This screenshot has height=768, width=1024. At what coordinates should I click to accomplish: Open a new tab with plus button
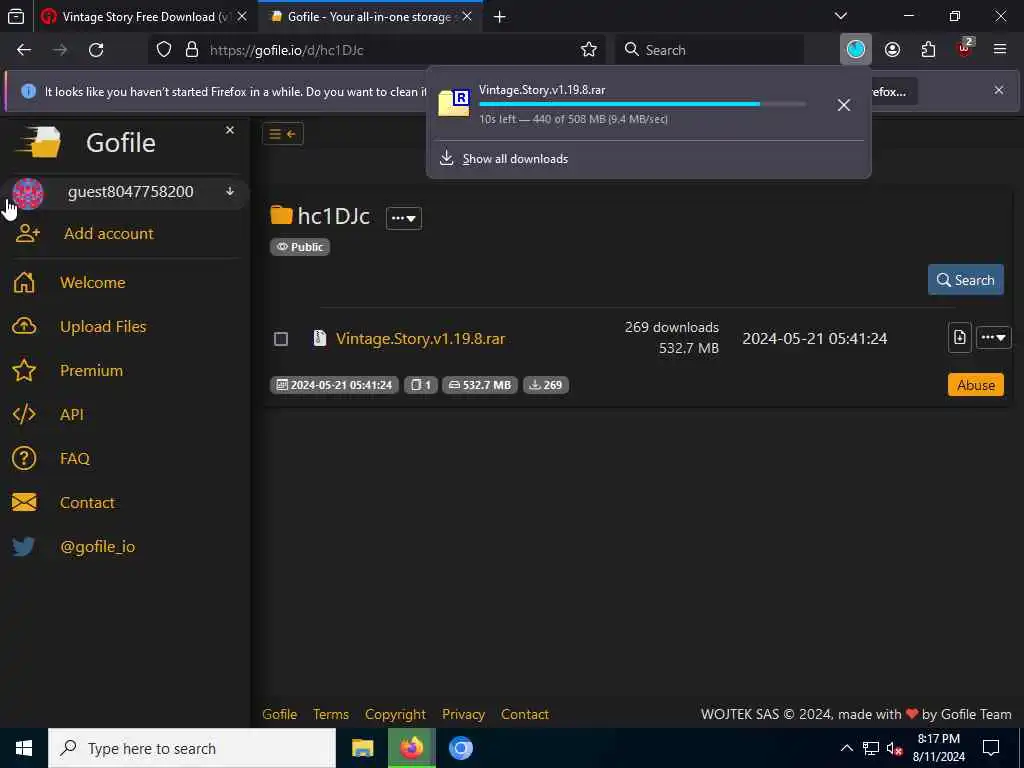[x=500, y=17]
